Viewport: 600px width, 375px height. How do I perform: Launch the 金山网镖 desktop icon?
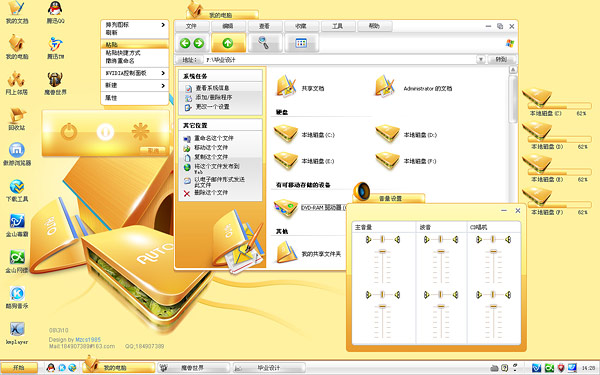(16, 261)
